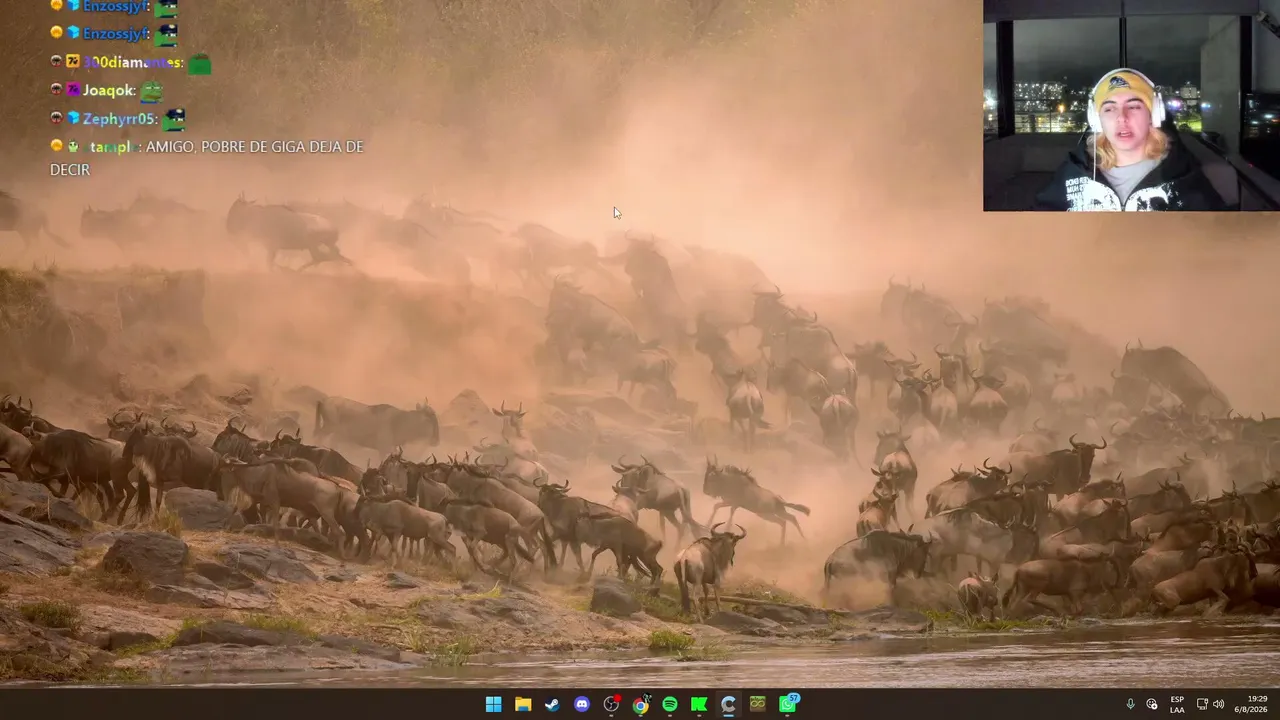Open the volume speaker tray icon
1280x720 pixels.
[x=1218, y=704]
